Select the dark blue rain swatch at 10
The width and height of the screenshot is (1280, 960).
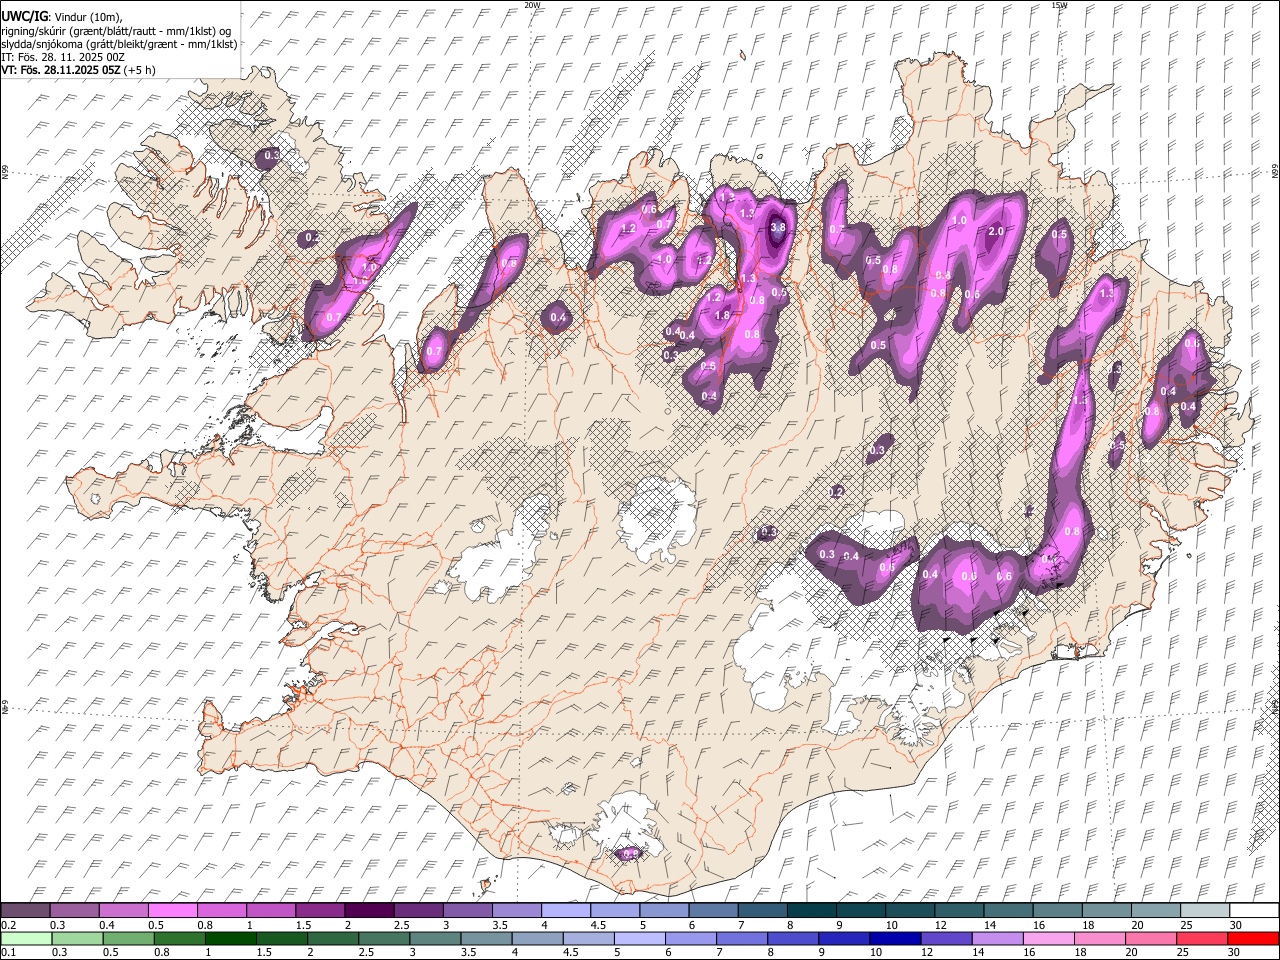[894, 939]
